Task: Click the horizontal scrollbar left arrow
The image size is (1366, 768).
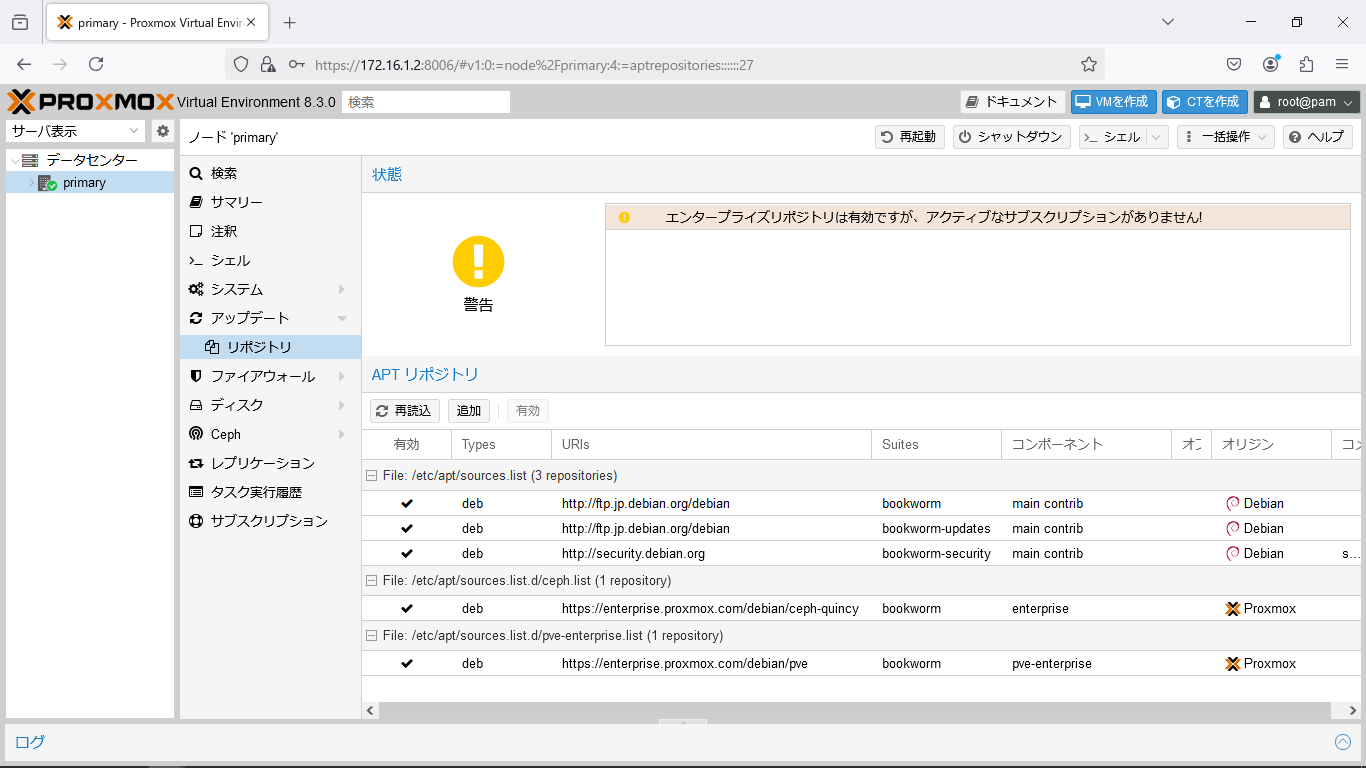Action: tap(370, 710)
